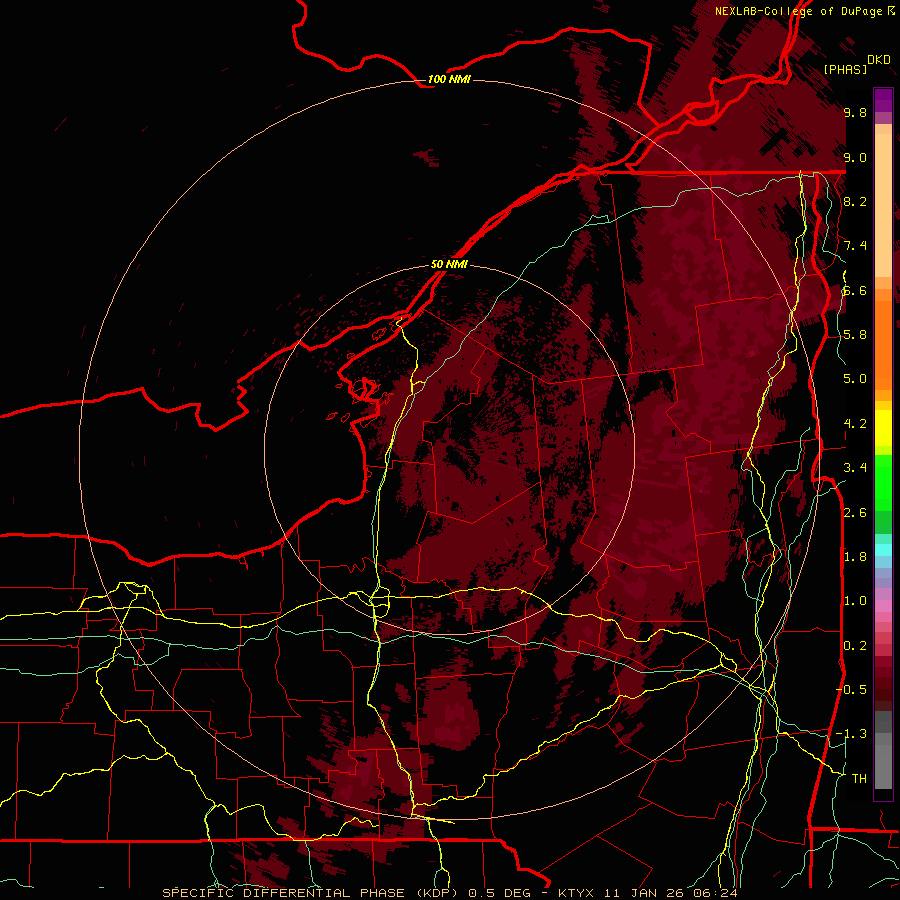Select the 3.4 value on the color scale

click(x=855, y=468)
